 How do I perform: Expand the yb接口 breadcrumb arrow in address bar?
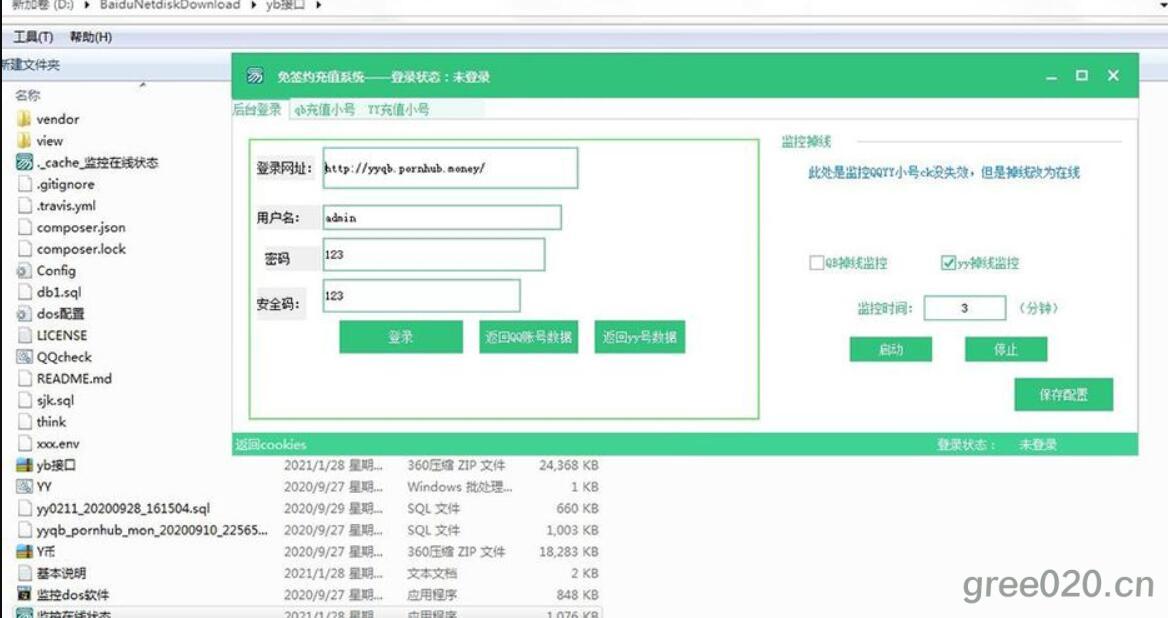point(319,5)
